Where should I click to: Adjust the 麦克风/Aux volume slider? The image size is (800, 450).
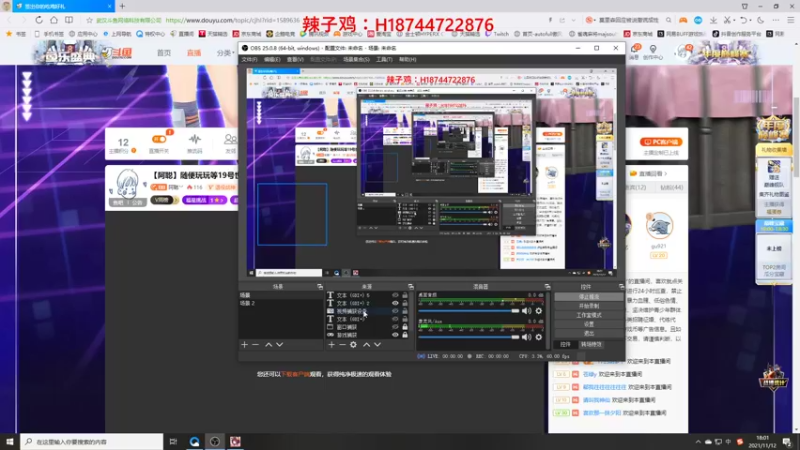pyautogui.click(x=468, y=337)
